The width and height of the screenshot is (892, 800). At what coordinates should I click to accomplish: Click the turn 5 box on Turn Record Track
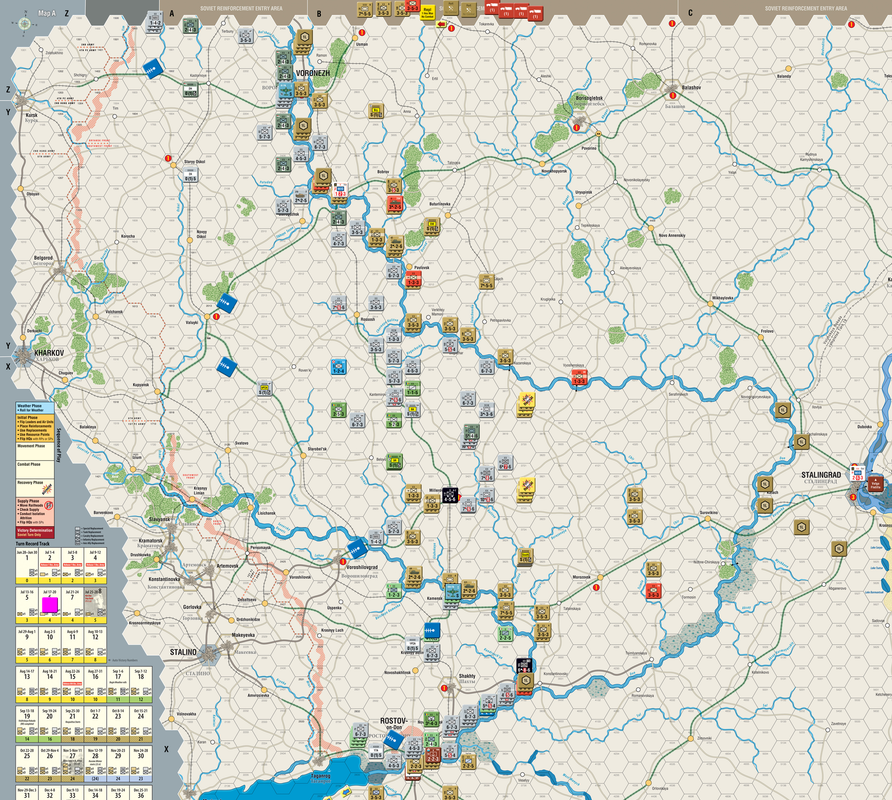click(x=27, y=605)
